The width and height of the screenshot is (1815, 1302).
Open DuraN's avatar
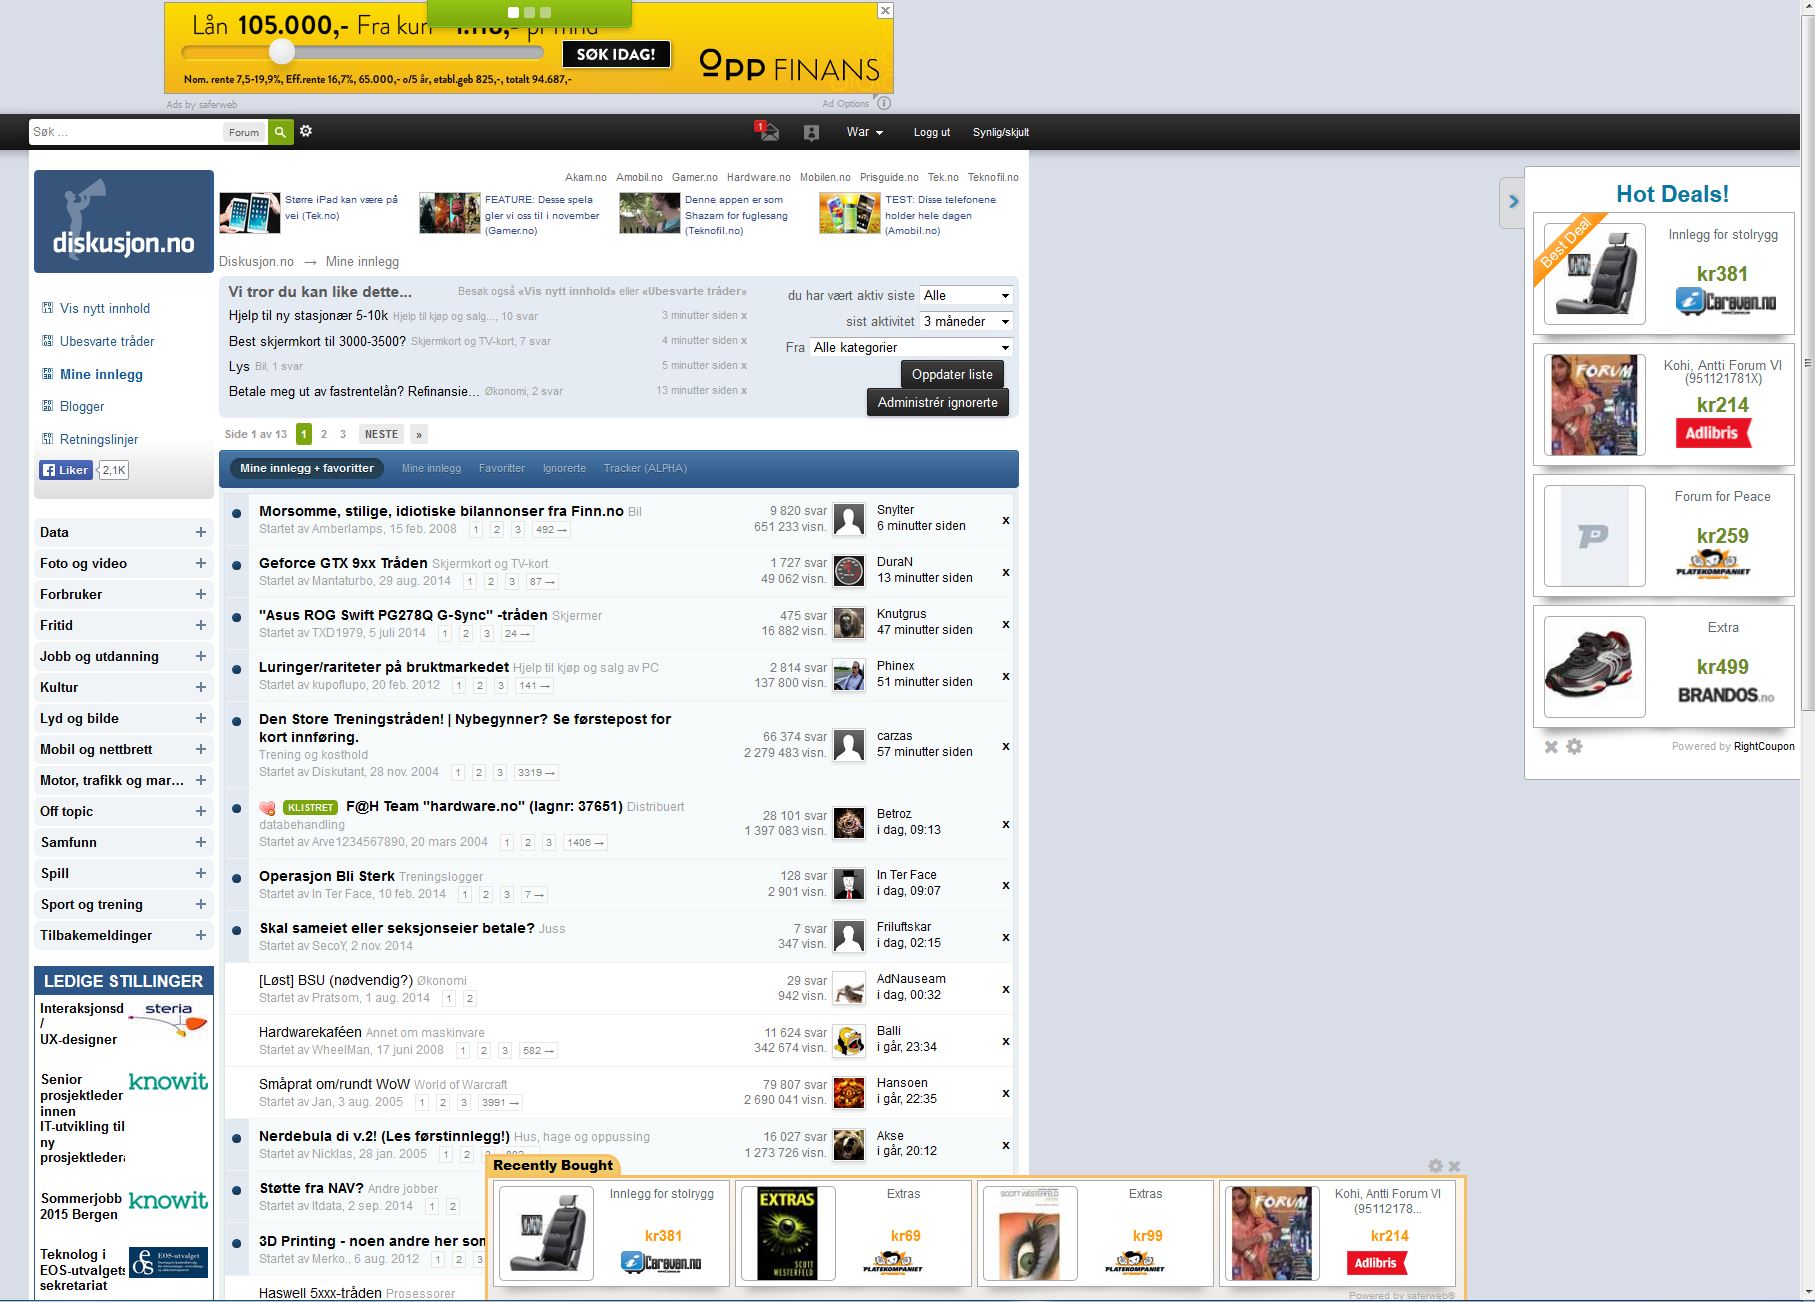849,571
